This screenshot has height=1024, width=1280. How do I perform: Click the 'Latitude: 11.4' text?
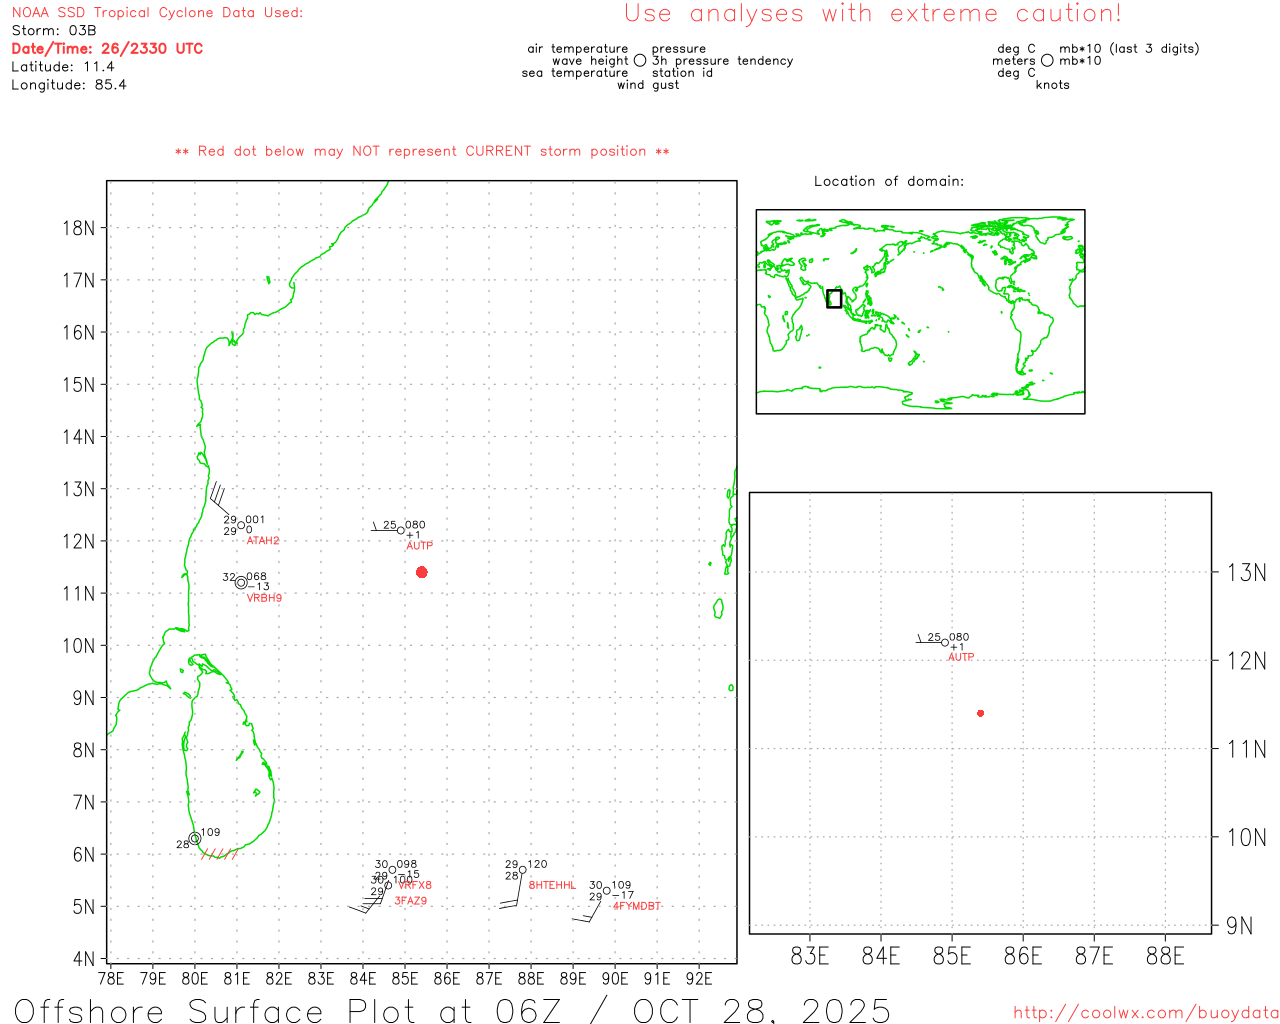63,66
